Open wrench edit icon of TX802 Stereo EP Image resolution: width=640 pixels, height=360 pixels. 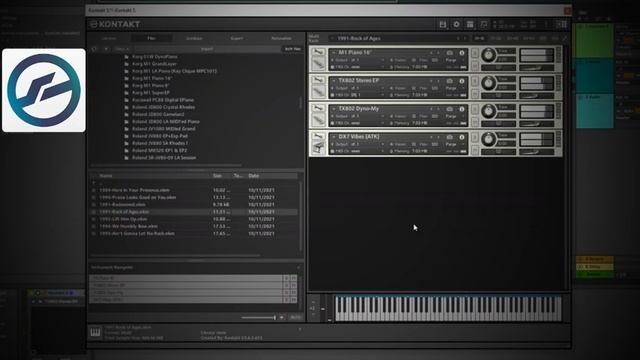pyautogui.click(x=318, y=80)
